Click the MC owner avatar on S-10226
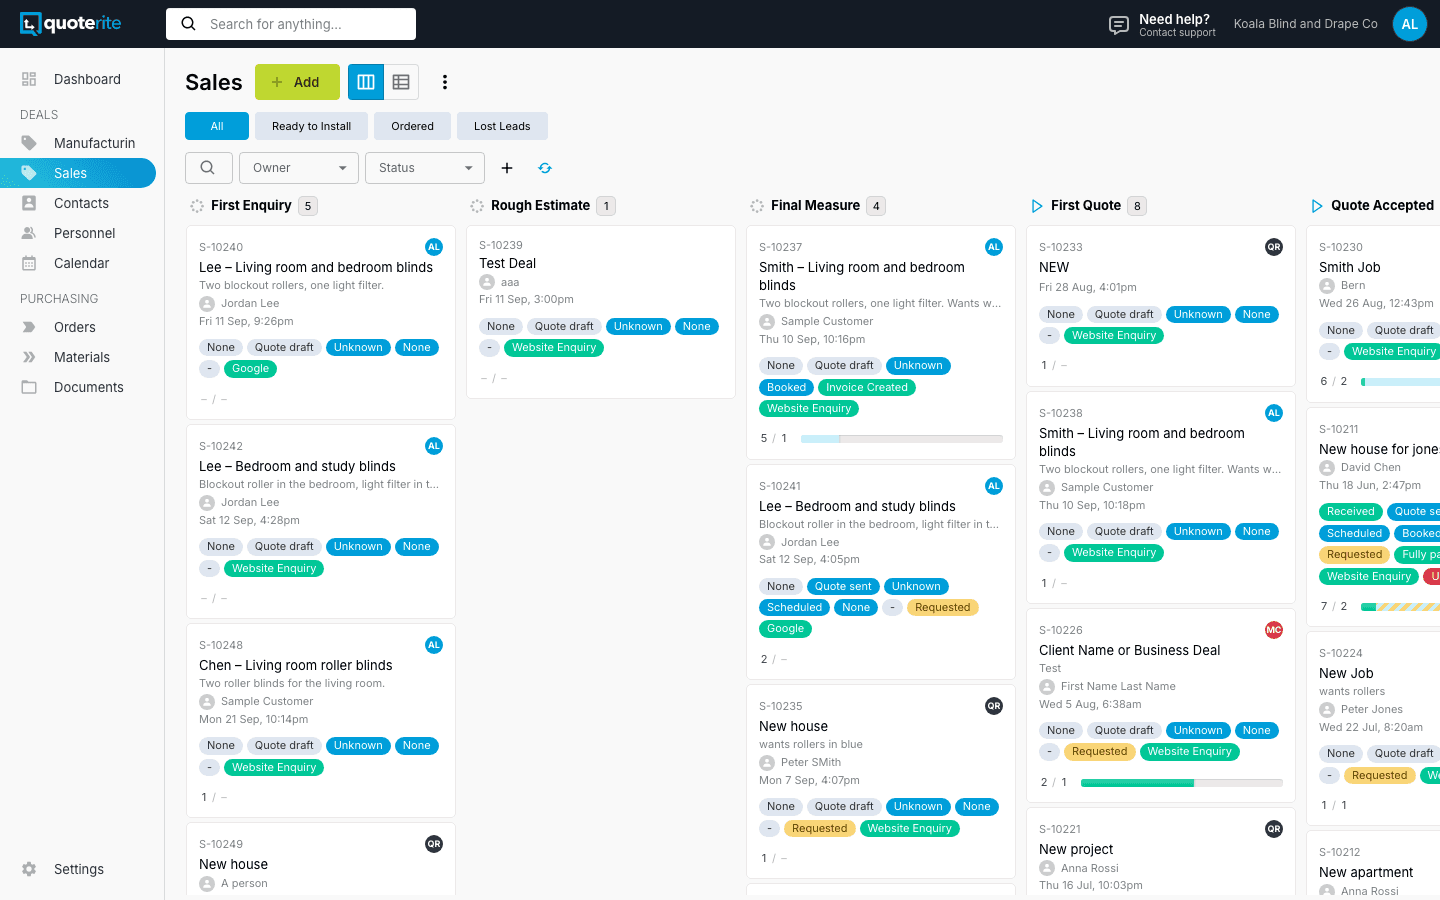 pos(1274,630)
